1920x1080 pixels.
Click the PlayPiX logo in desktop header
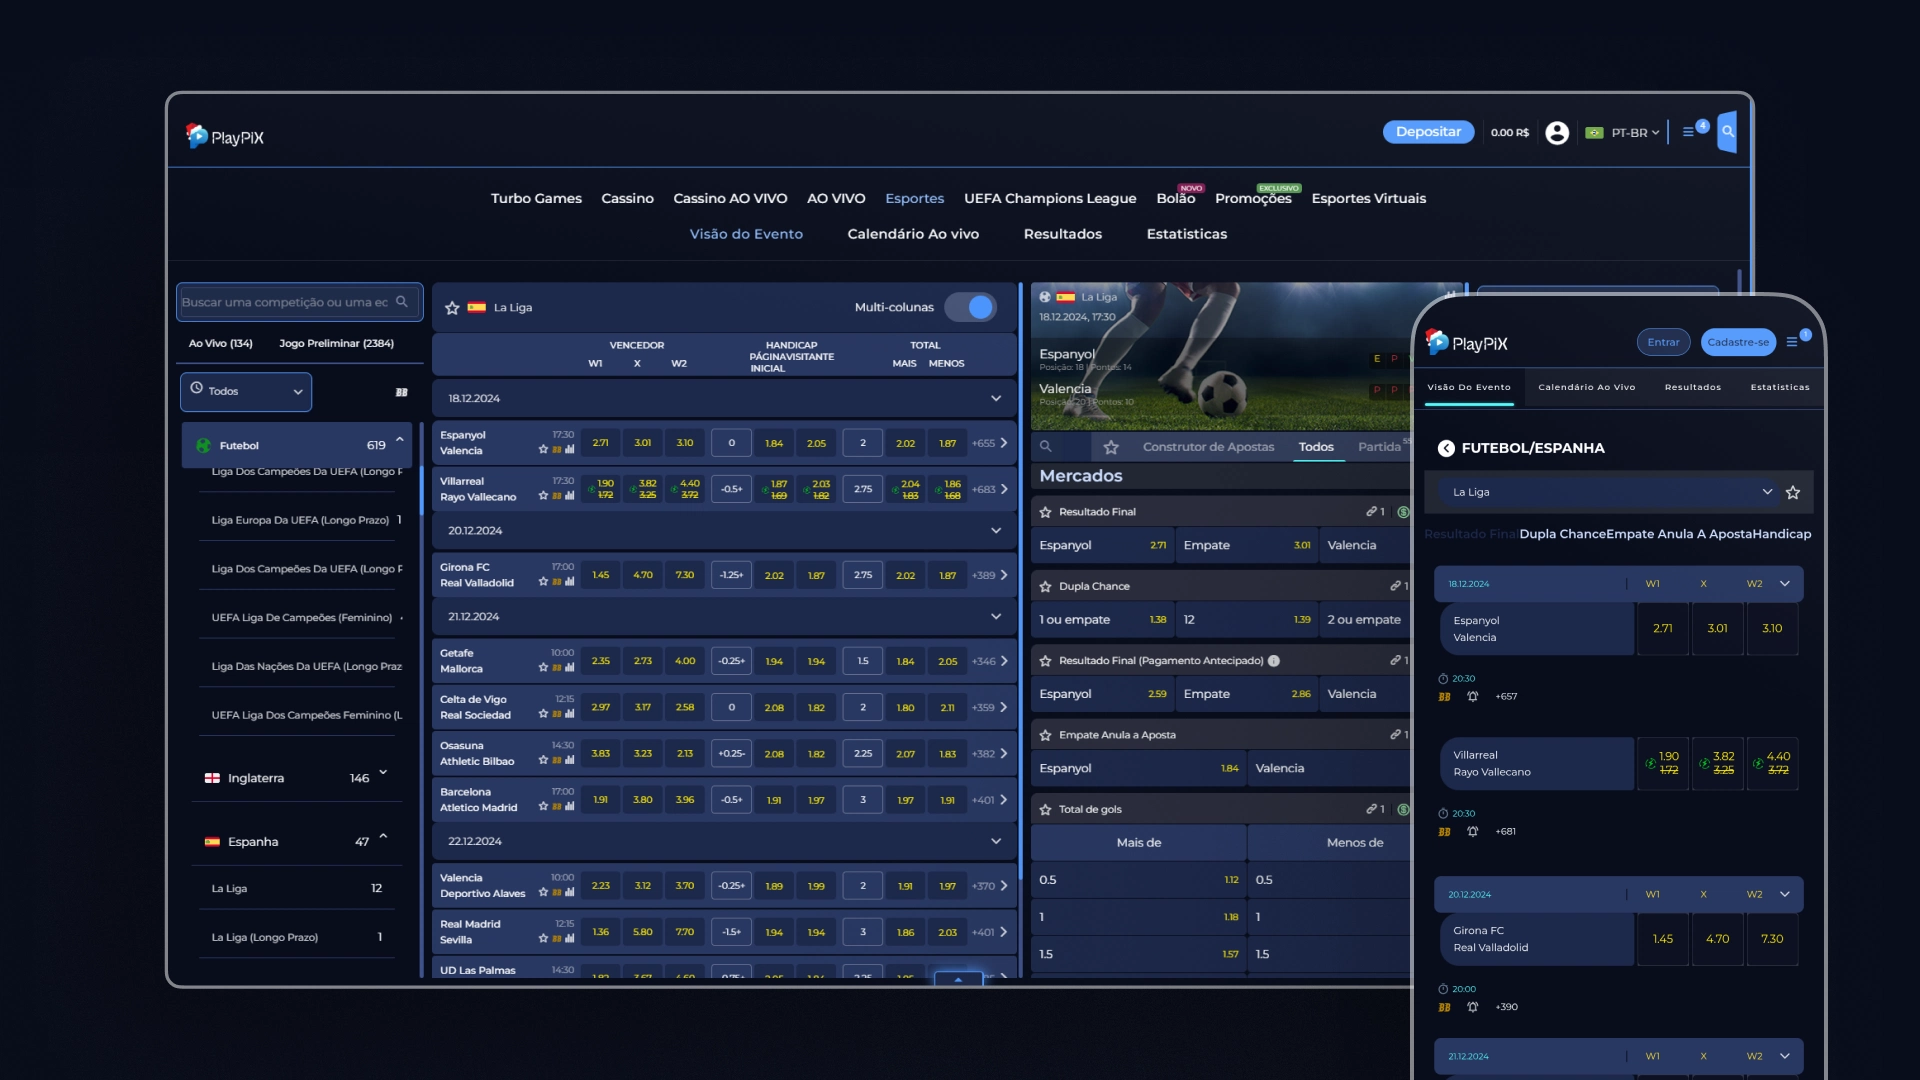[225, 136]
